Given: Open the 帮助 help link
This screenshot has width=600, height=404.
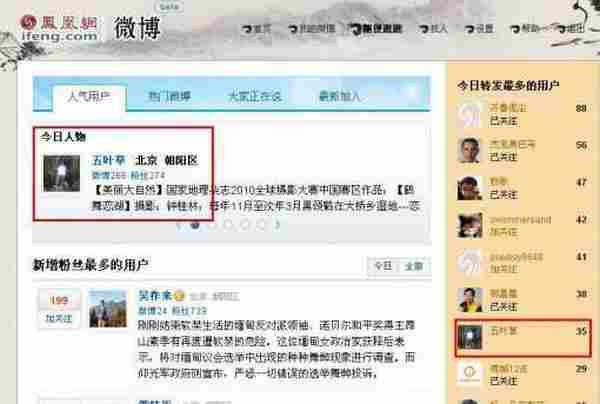Looking at the screenshot, I should click(526, 29).
